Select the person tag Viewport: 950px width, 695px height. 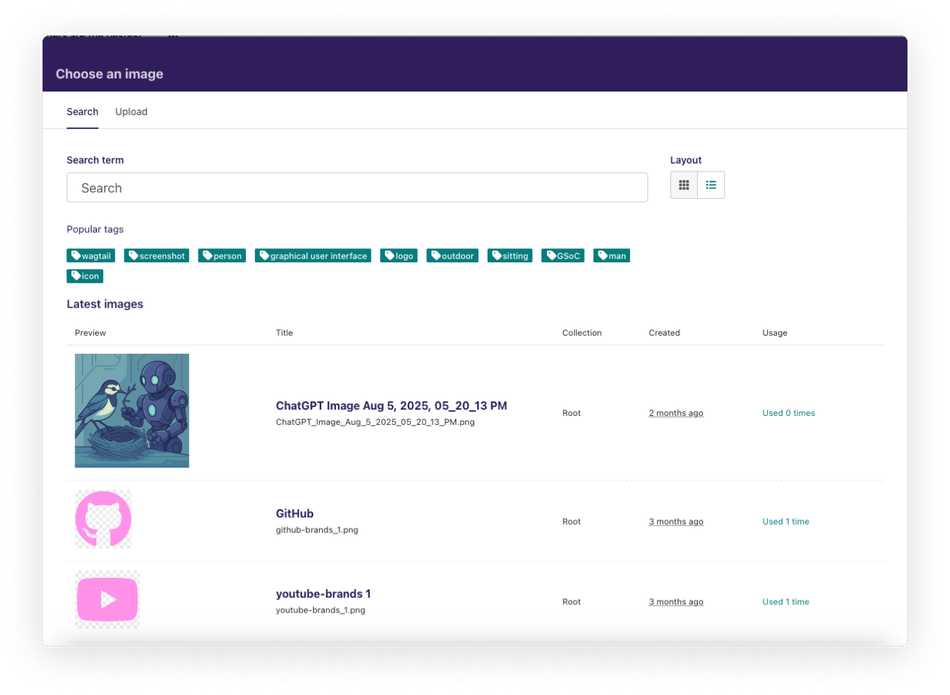(x=221, y=255)
